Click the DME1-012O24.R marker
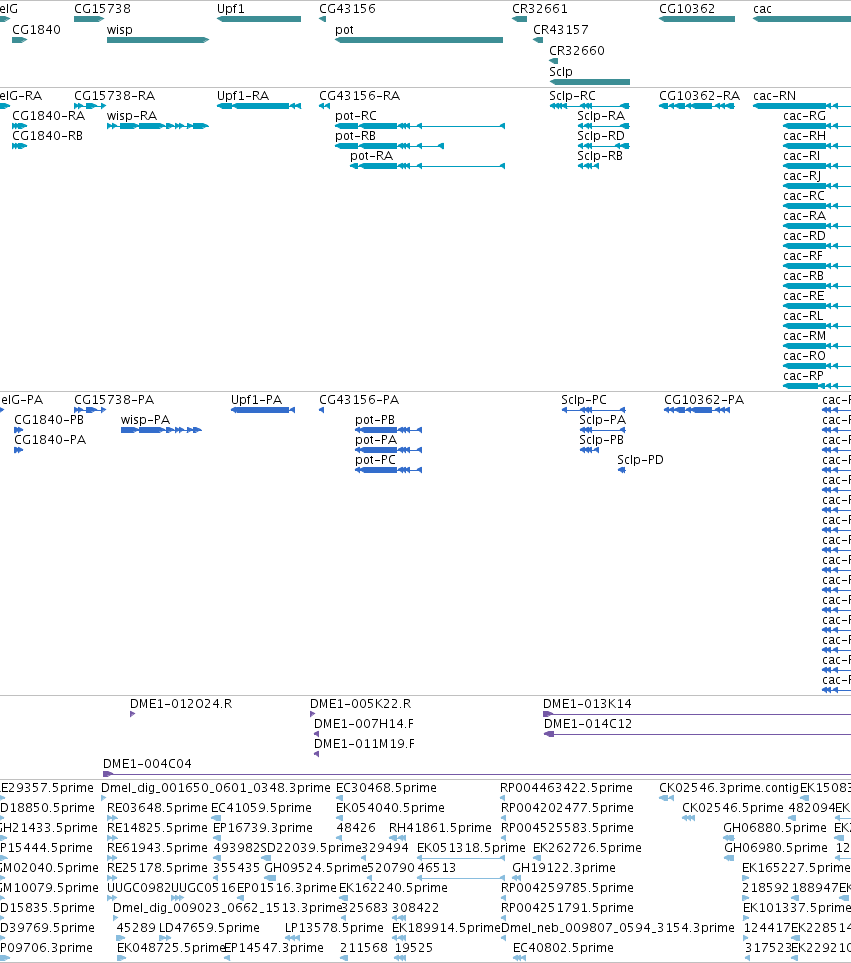 [133, 714]
